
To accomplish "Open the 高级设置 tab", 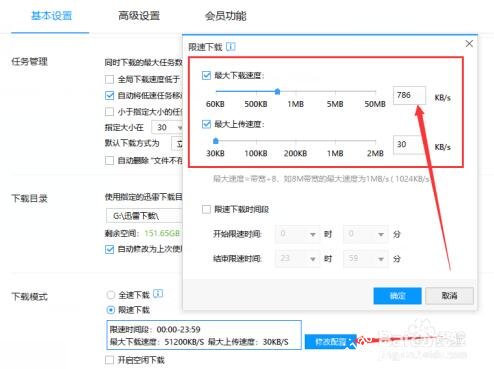I will (139, 16).
